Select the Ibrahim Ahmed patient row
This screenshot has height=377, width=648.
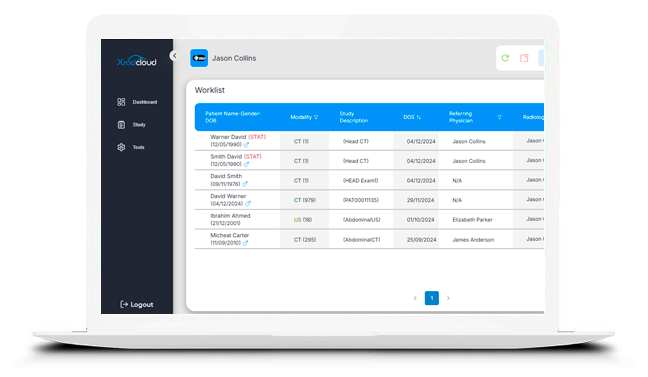point(369,219)
